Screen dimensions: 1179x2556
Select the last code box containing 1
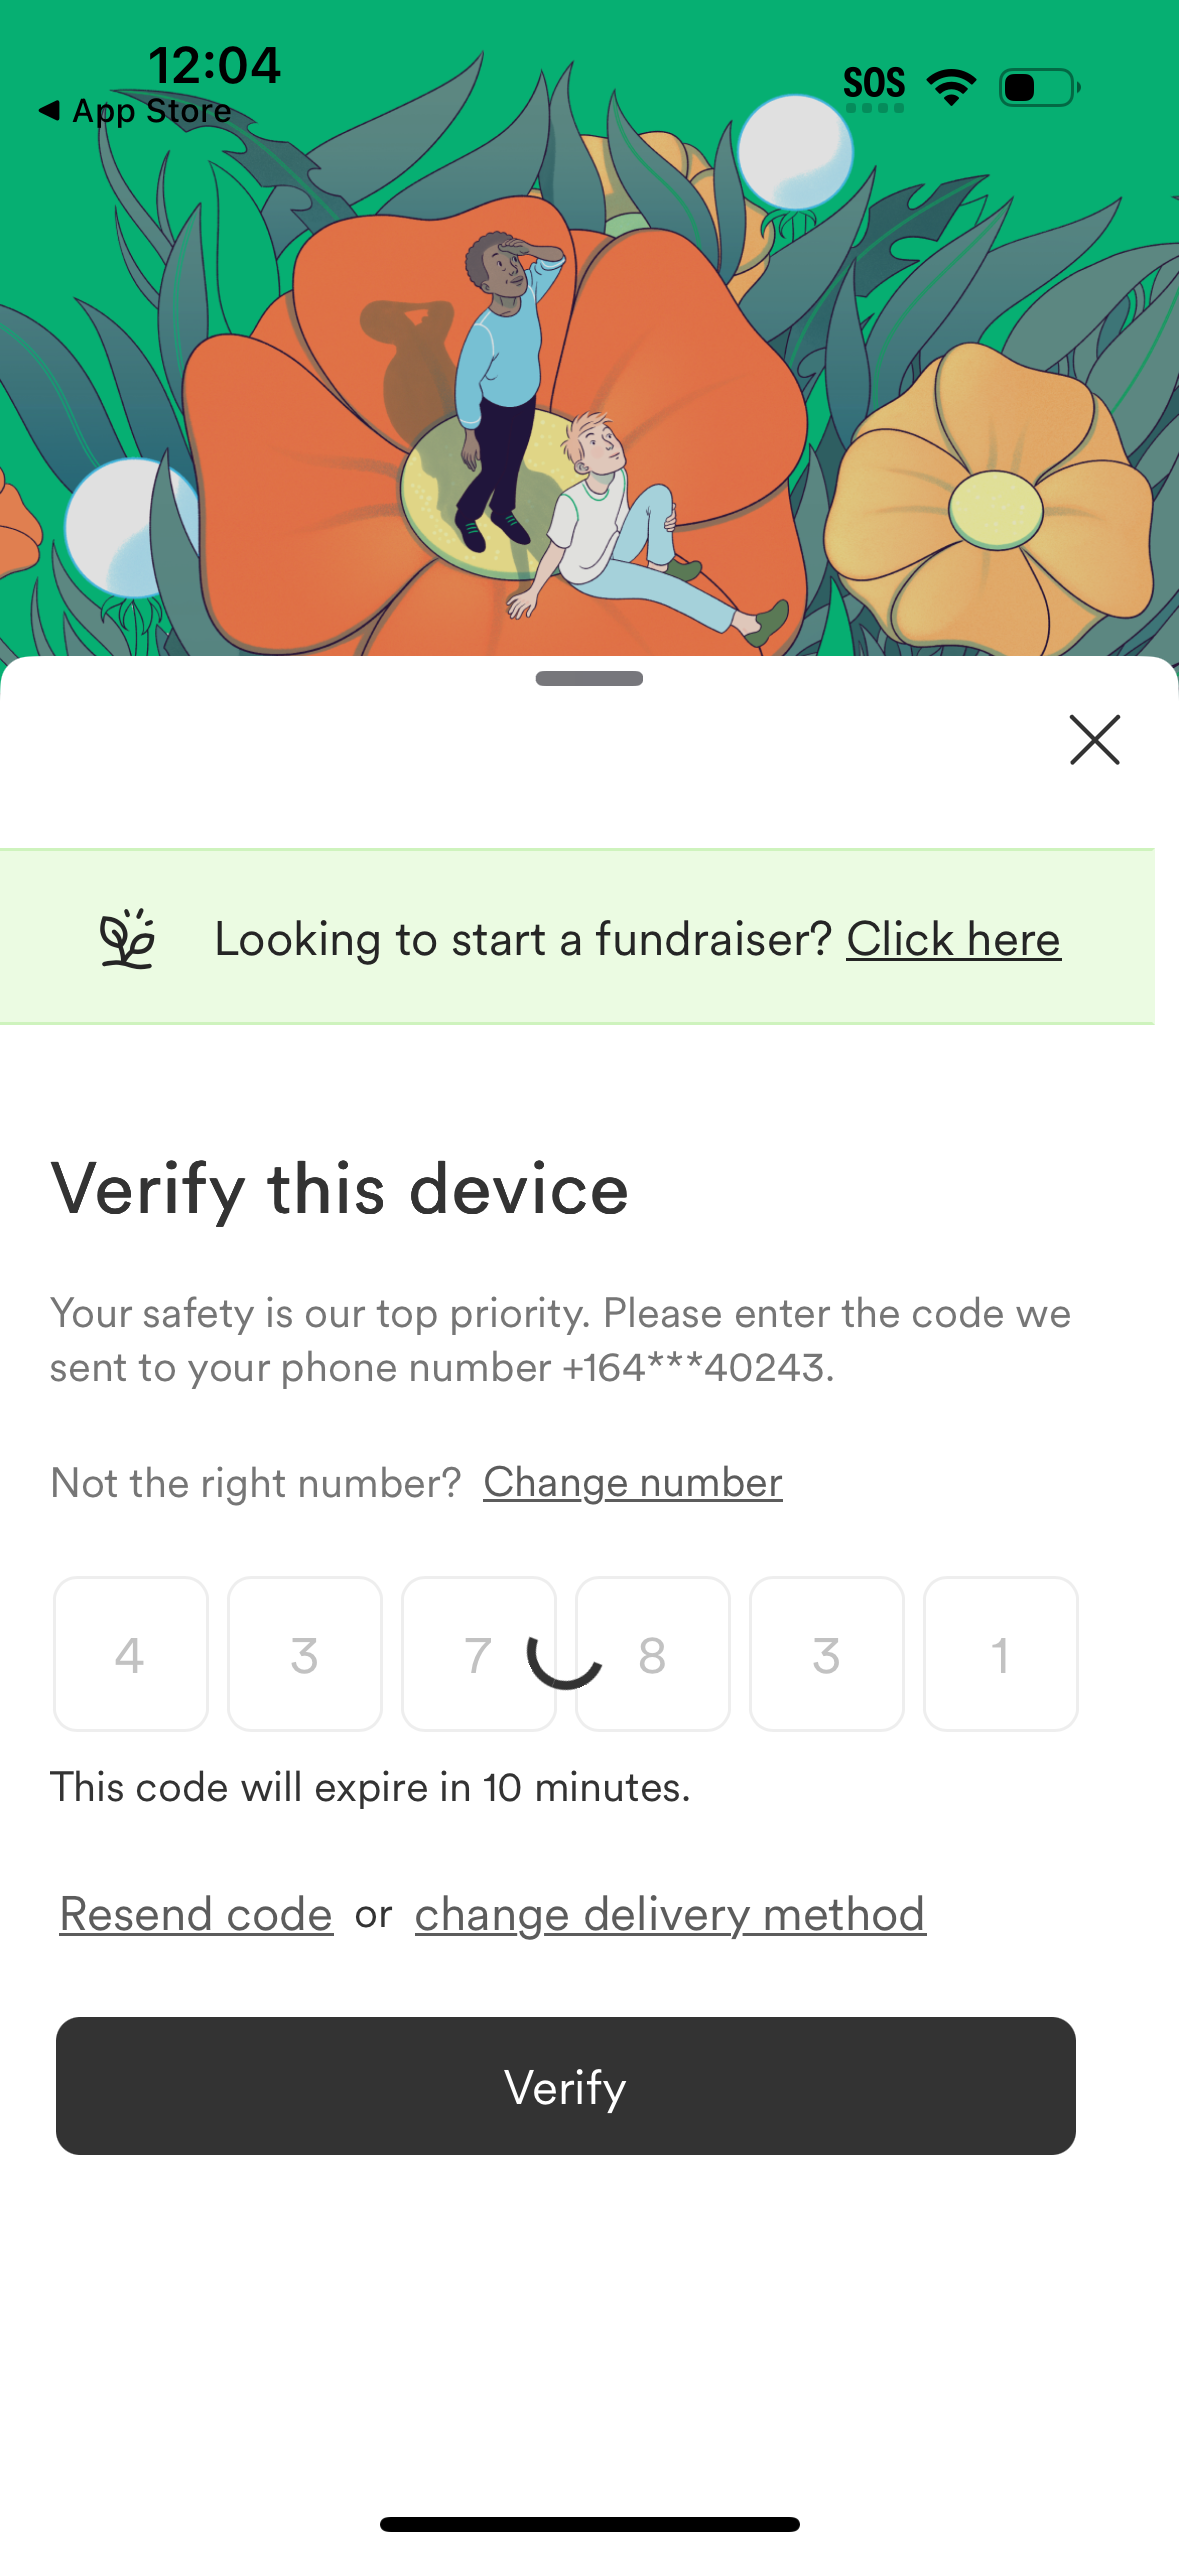click(x=1001, y=1653)
